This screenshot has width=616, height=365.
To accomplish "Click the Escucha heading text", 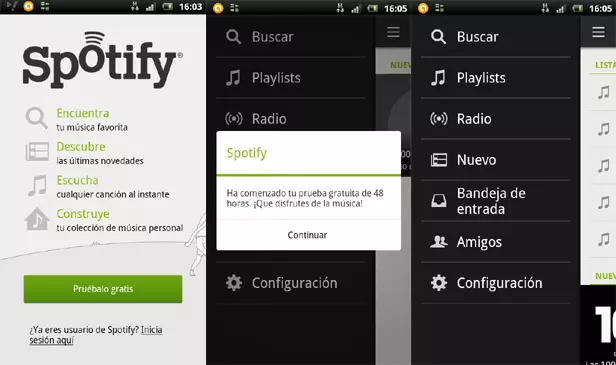I will coord(77,180).
